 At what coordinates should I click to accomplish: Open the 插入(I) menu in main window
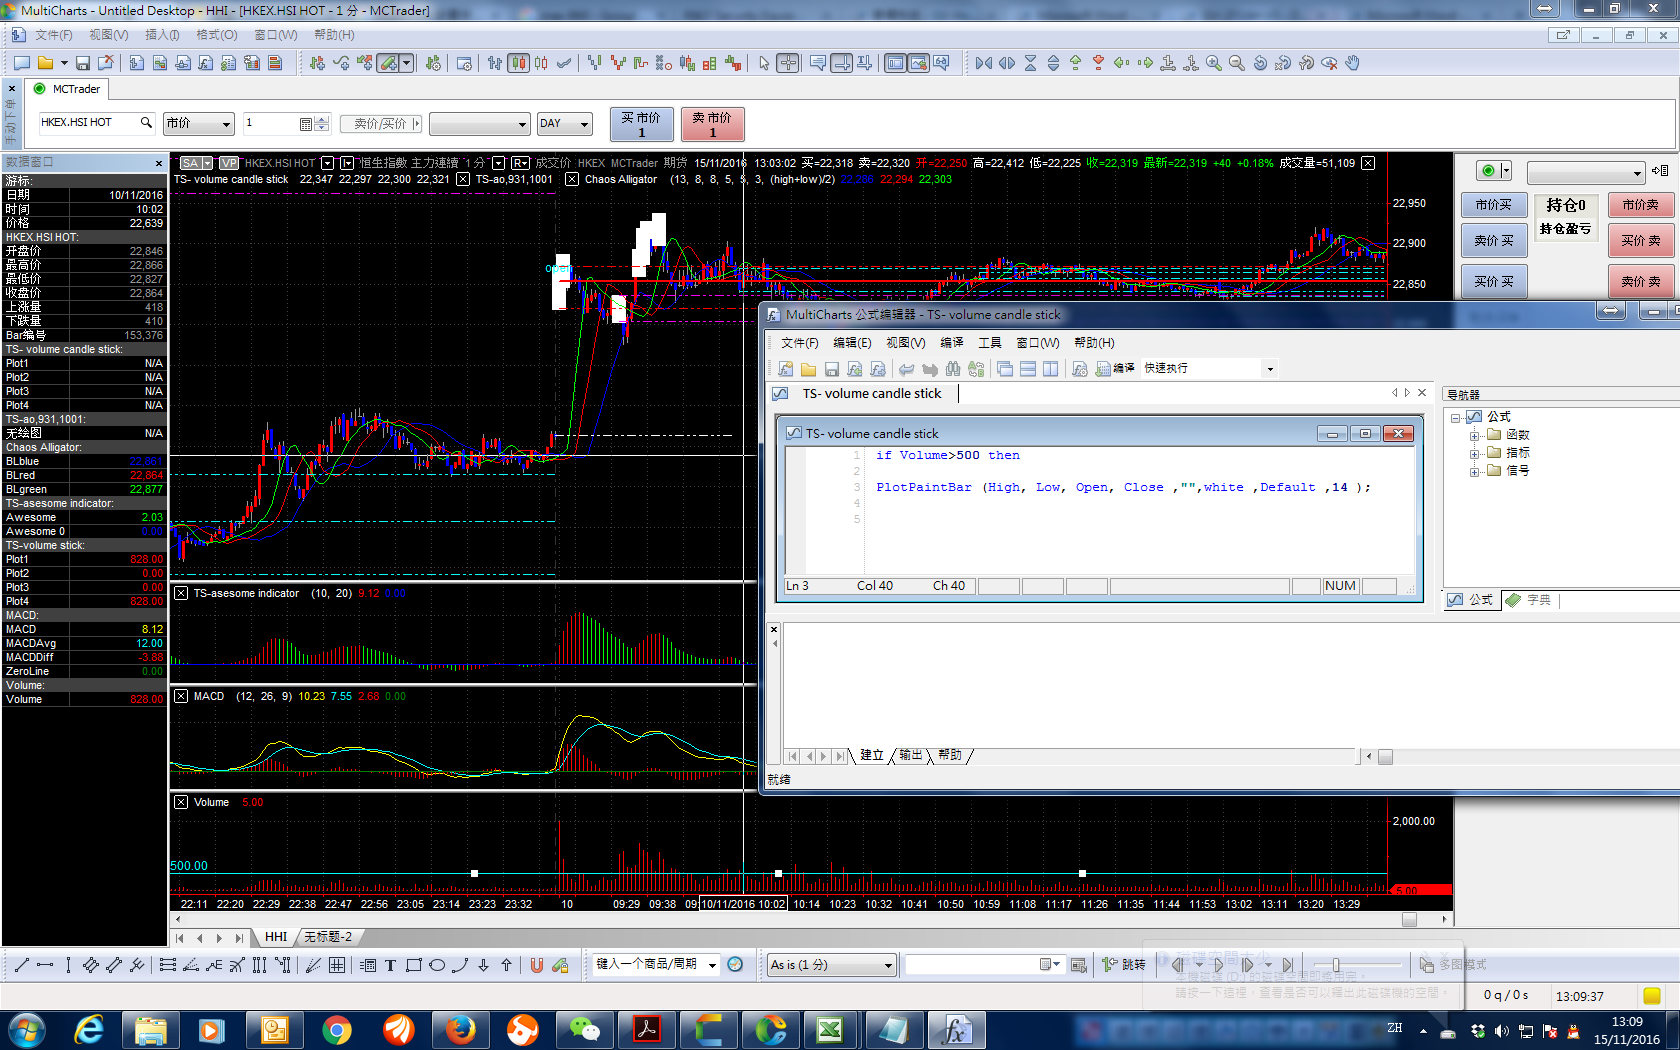click(162, 35)
